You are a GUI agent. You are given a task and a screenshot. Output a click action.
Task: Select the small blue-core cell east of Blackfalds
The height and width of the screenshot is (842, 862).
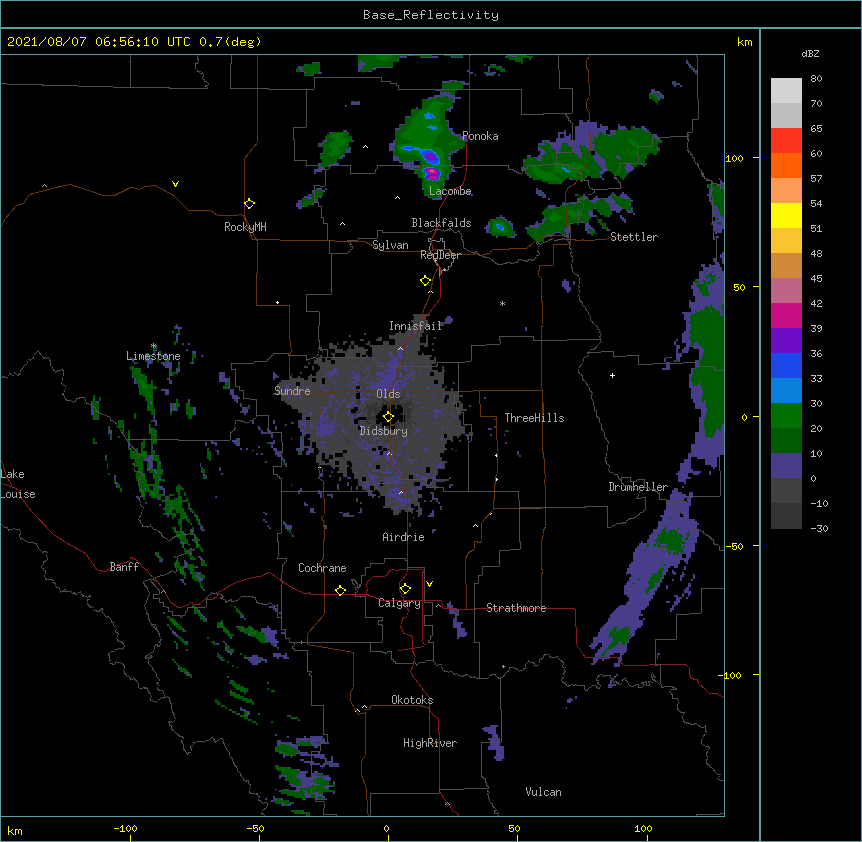(500, 226)
